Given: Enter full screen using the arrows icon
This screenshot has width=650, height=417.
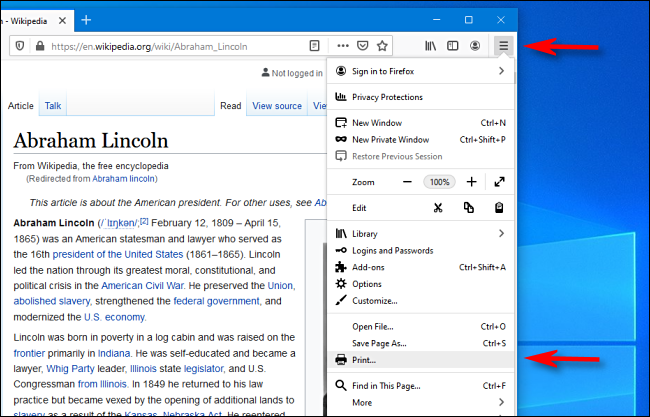Looking at the screenshot, I should pyautogui.click(x=500, y=182).
